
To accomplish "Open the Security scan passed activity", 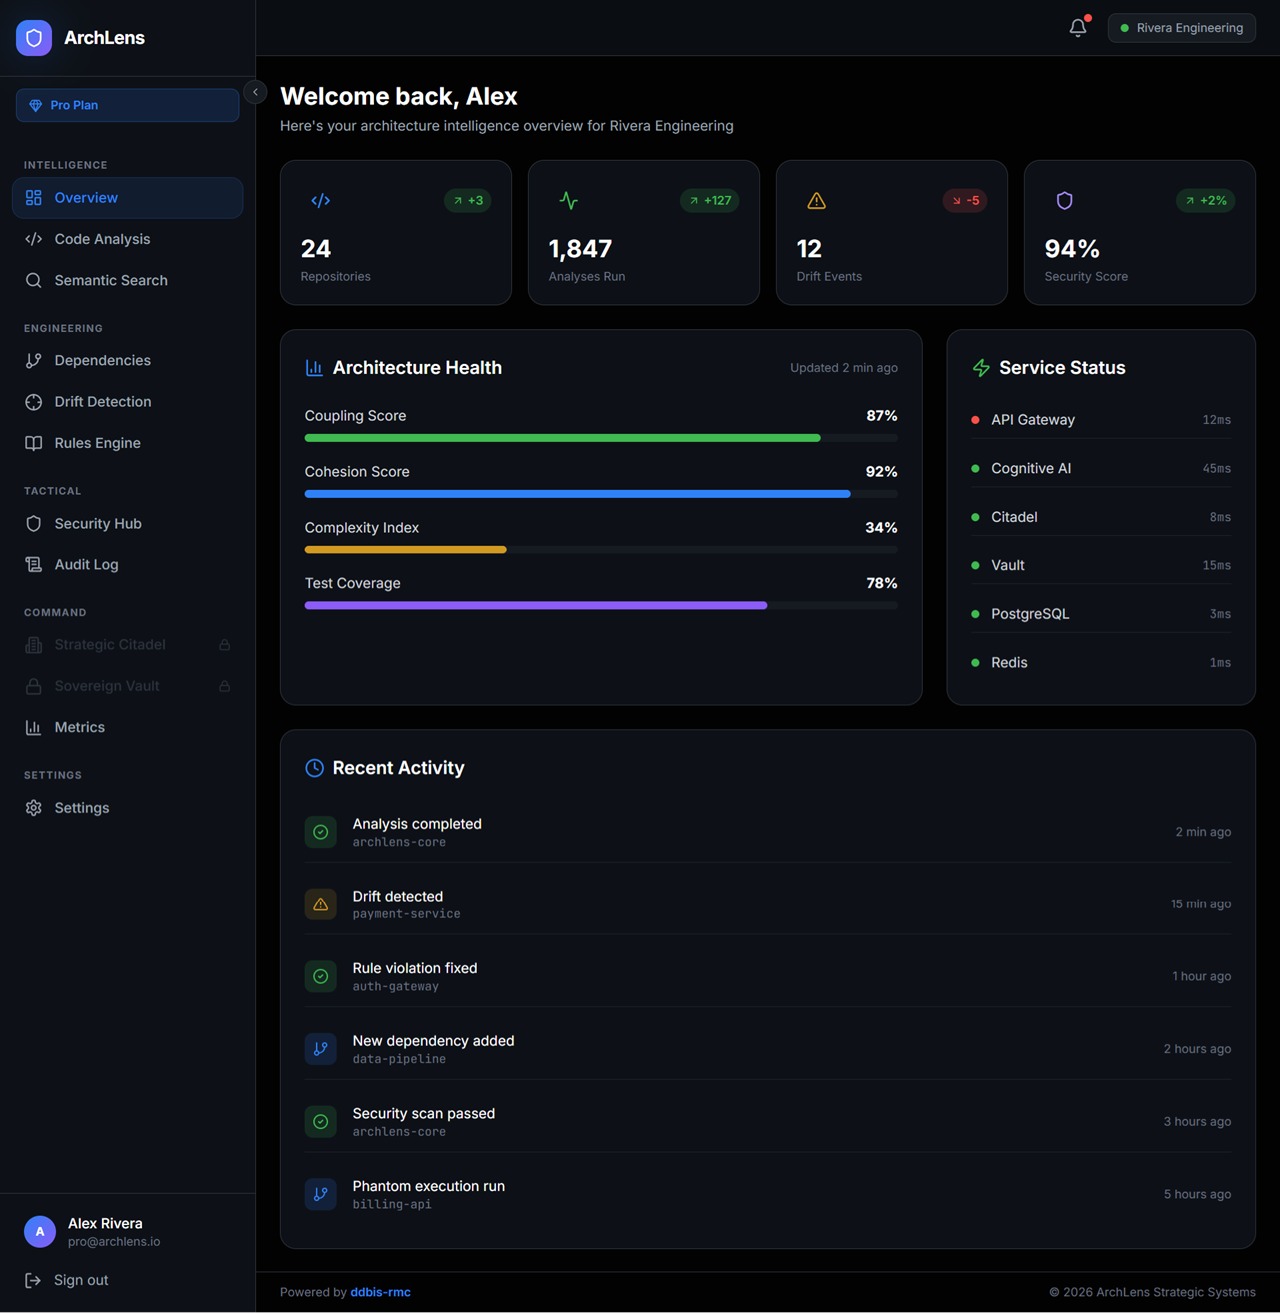I will click(768, 1121).
